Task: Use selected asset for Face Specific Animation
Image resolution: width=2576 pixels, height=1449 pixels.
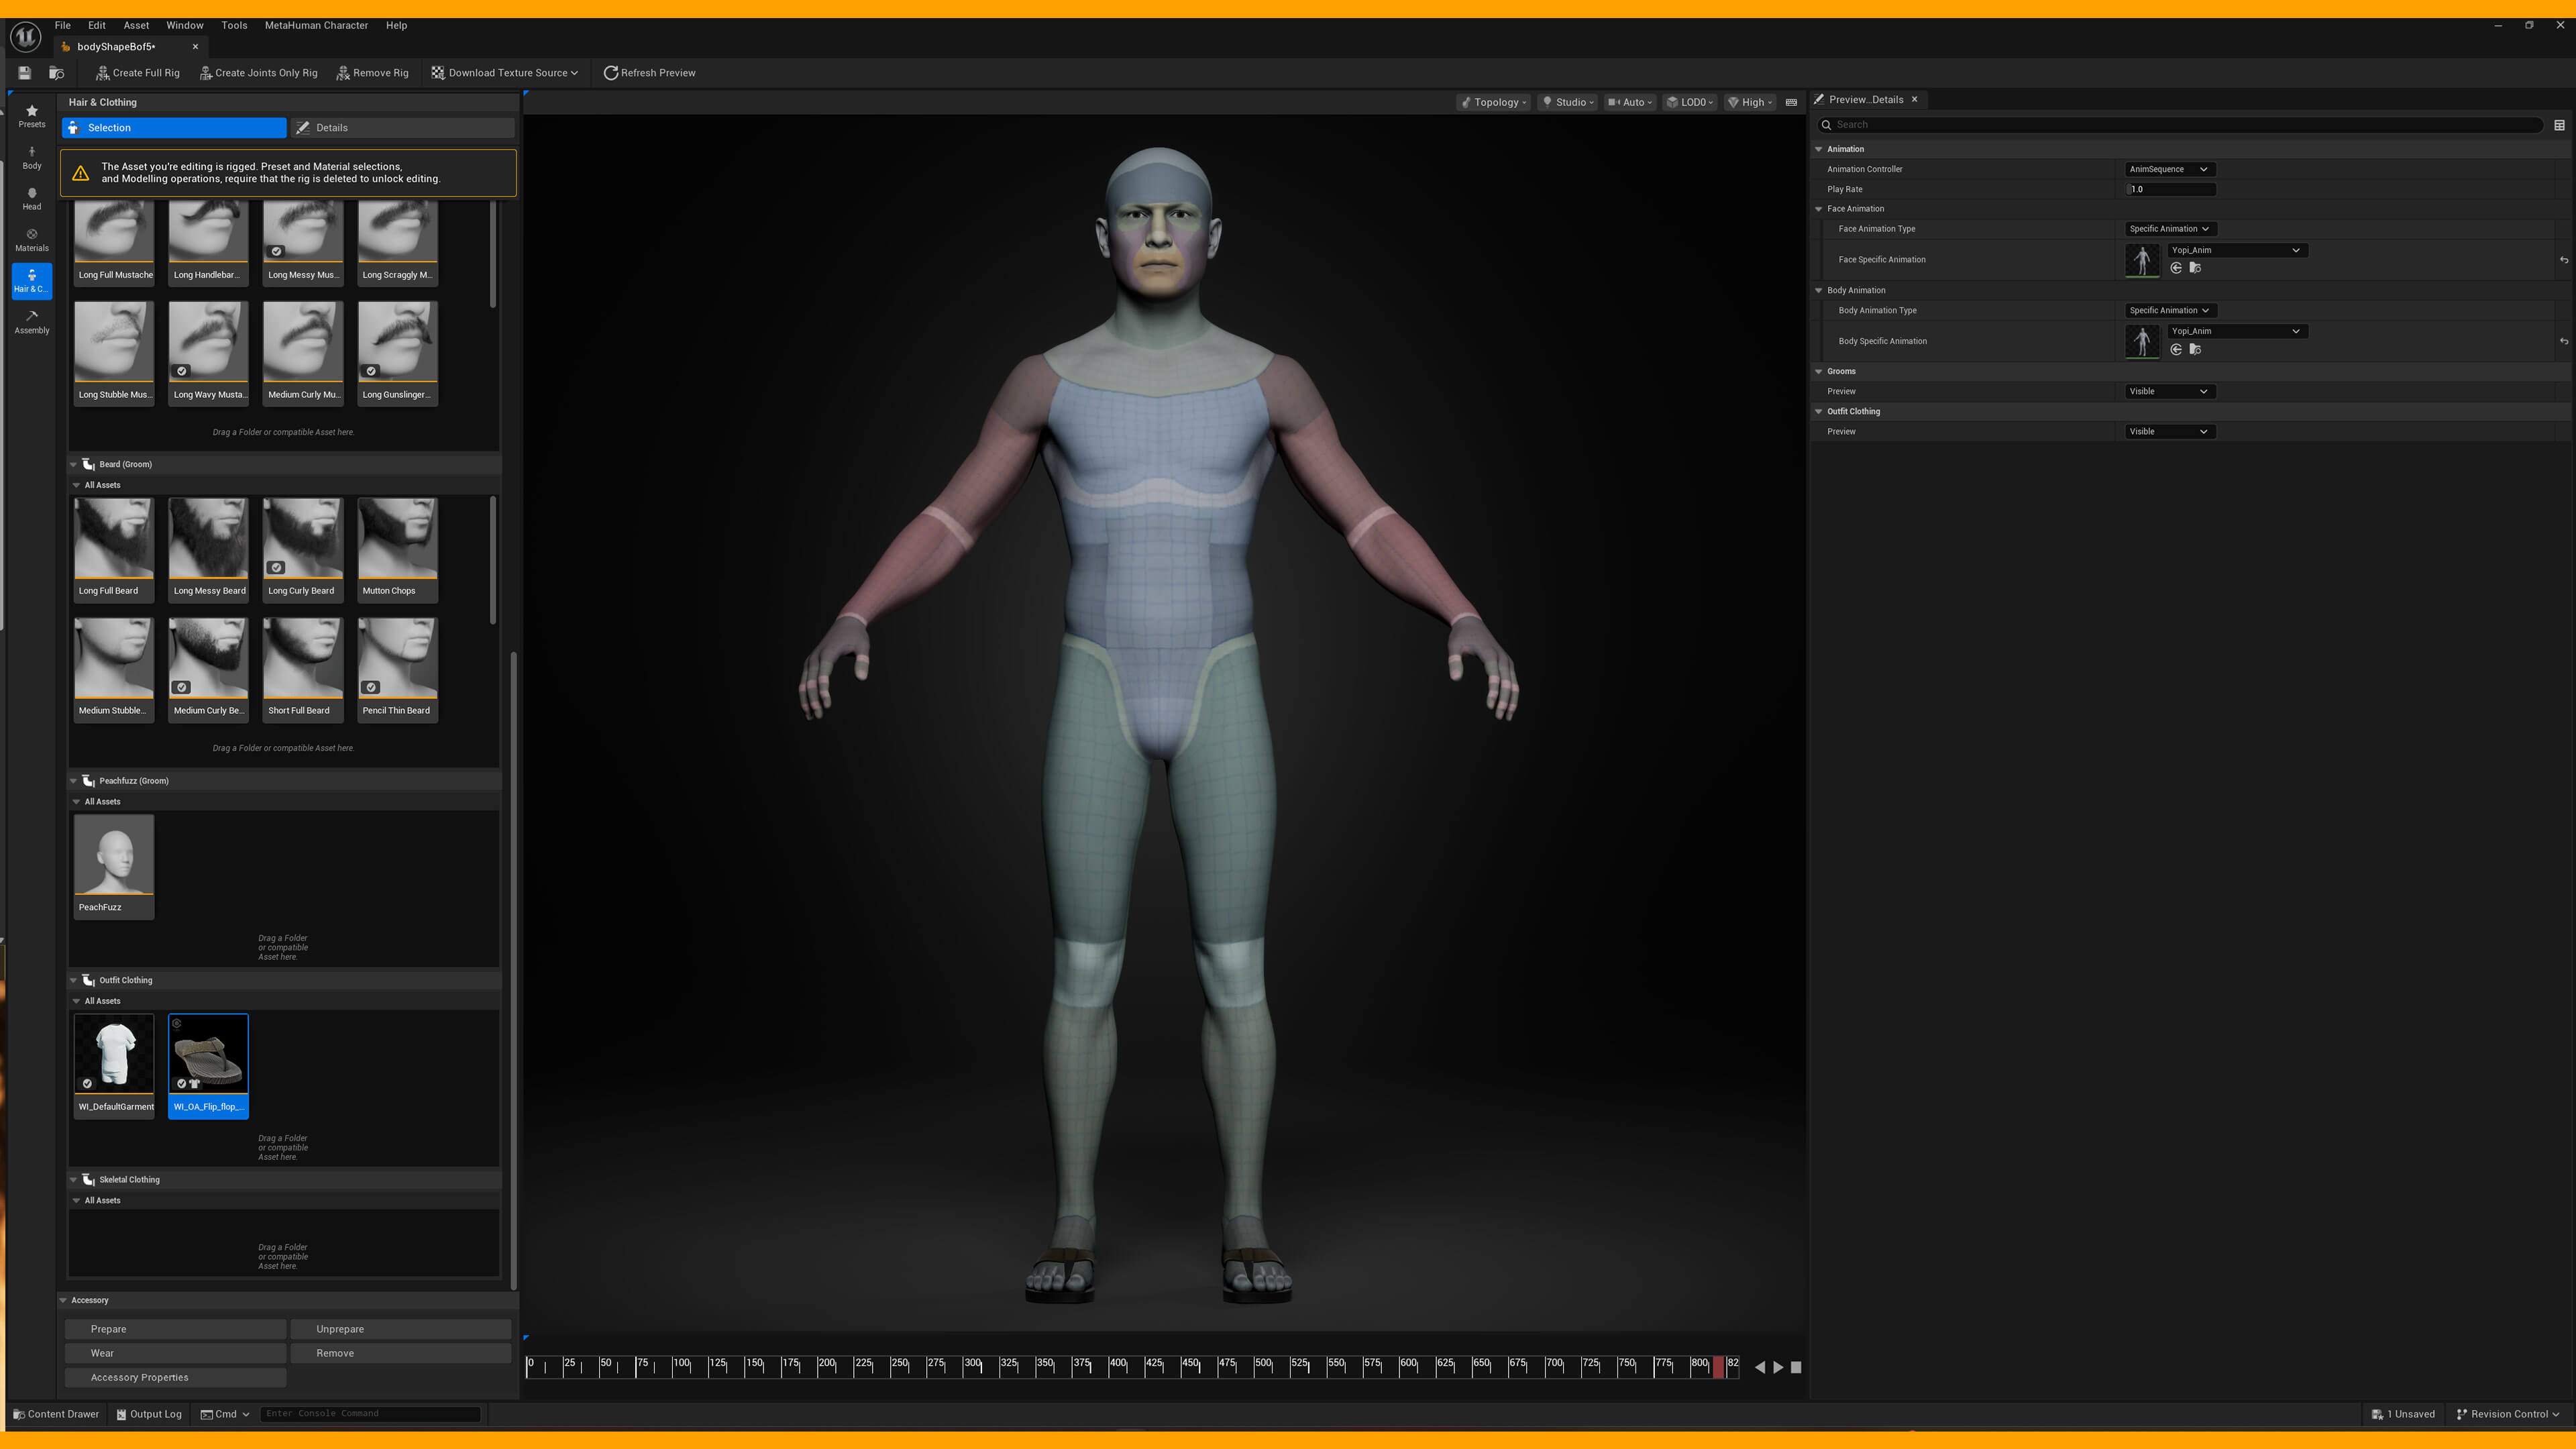Action: pyautogui.click(x=2176, y=268)
